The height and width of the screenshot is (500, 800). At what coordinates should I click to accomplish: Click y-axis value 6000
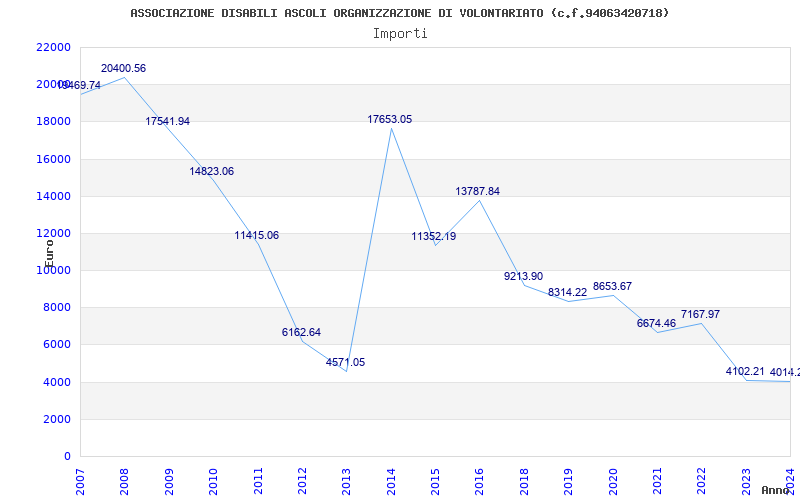point(57,345)
